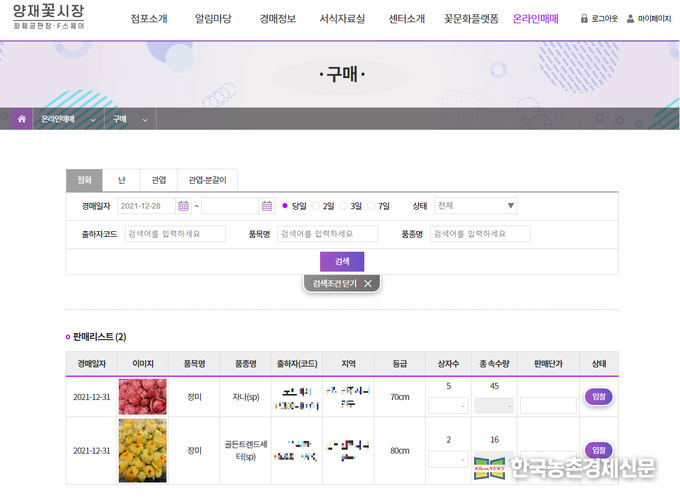Click 골든트렌드세터(sp) variety name cell
This screenshot has height=504, width=680.
point(246,450)
